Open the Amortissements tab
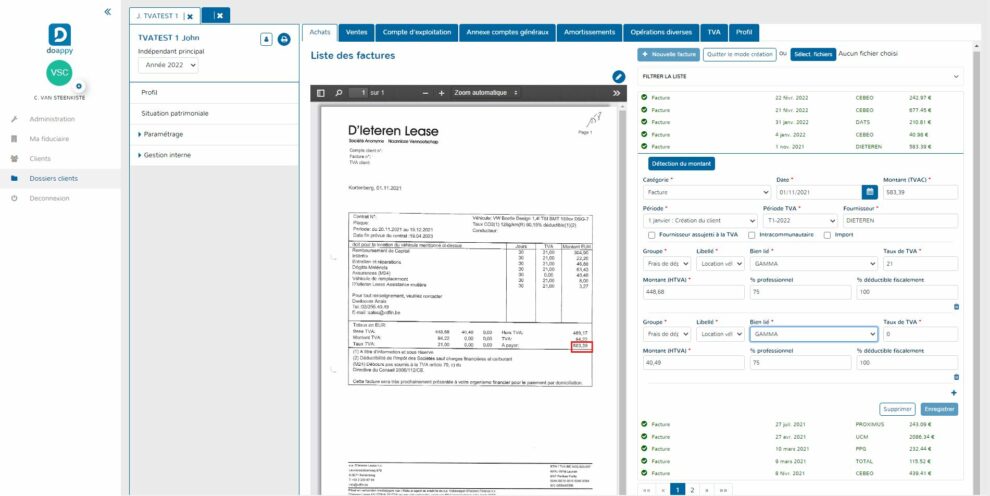Viewport: 990px width, 496px height. click(x=588, y=32)
